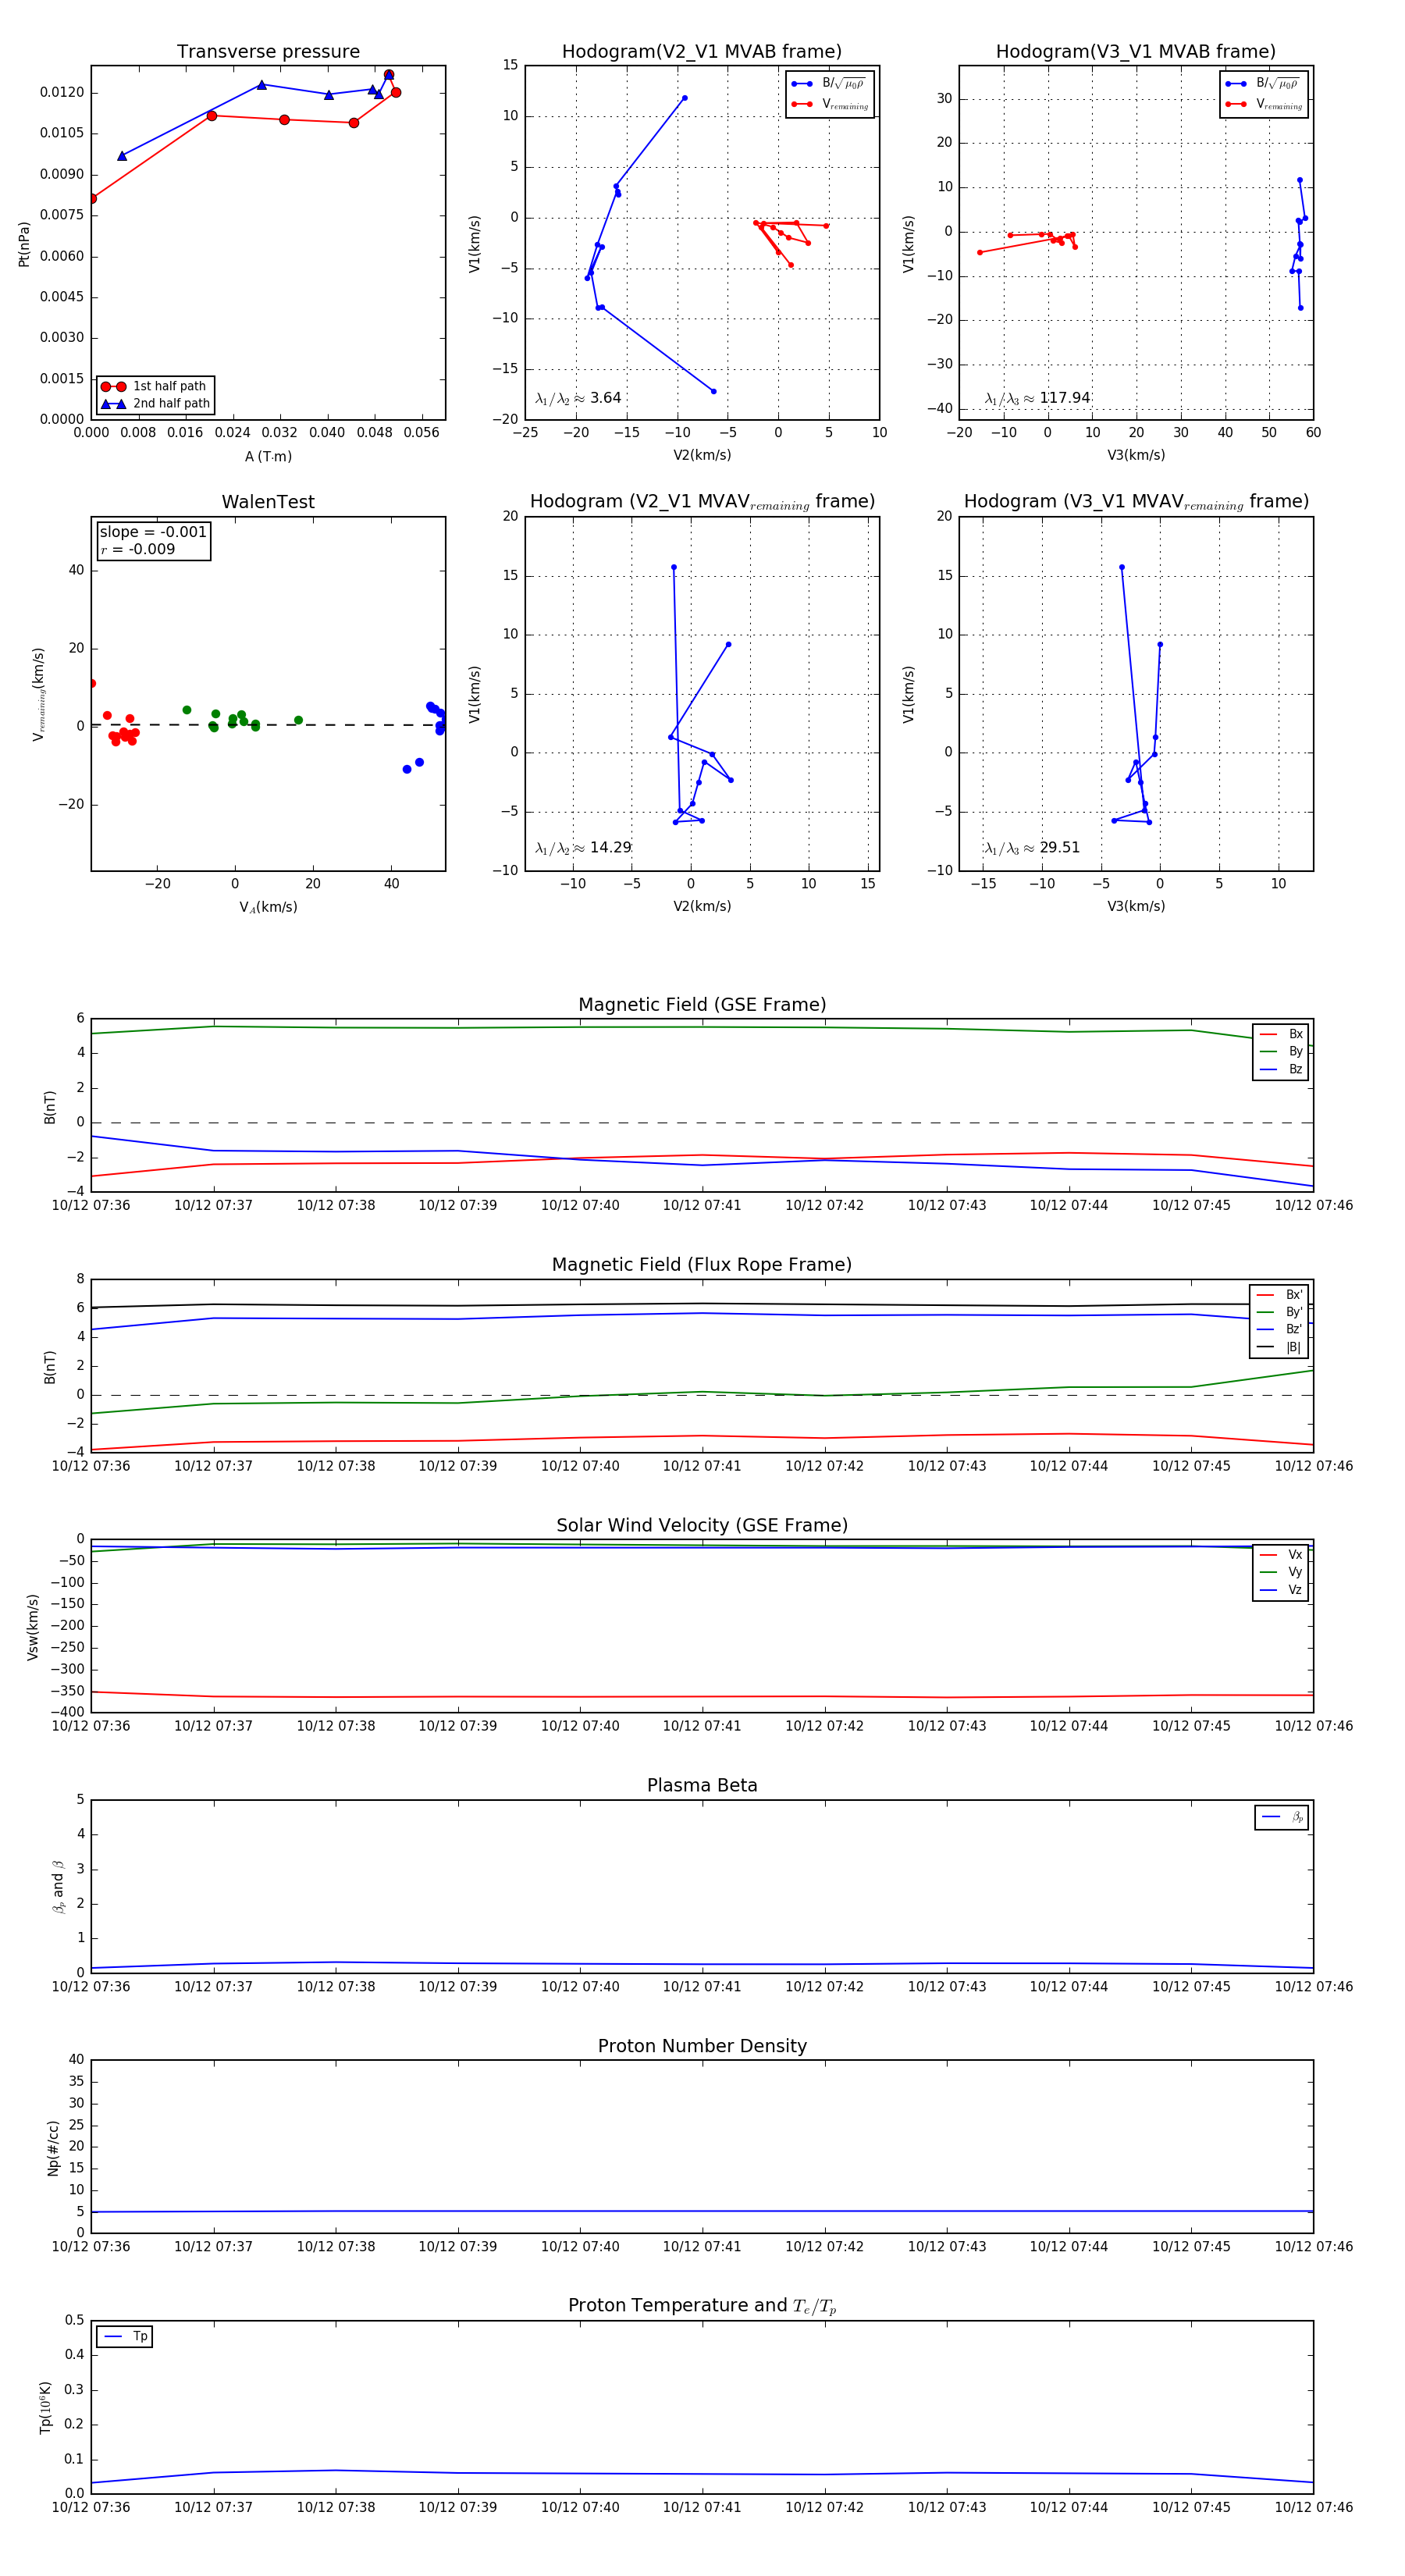Click the 'Solar Wind Velocity (GSE Frame)' title
The image size is (1405, 2576).
click(x=702, y=1525)
